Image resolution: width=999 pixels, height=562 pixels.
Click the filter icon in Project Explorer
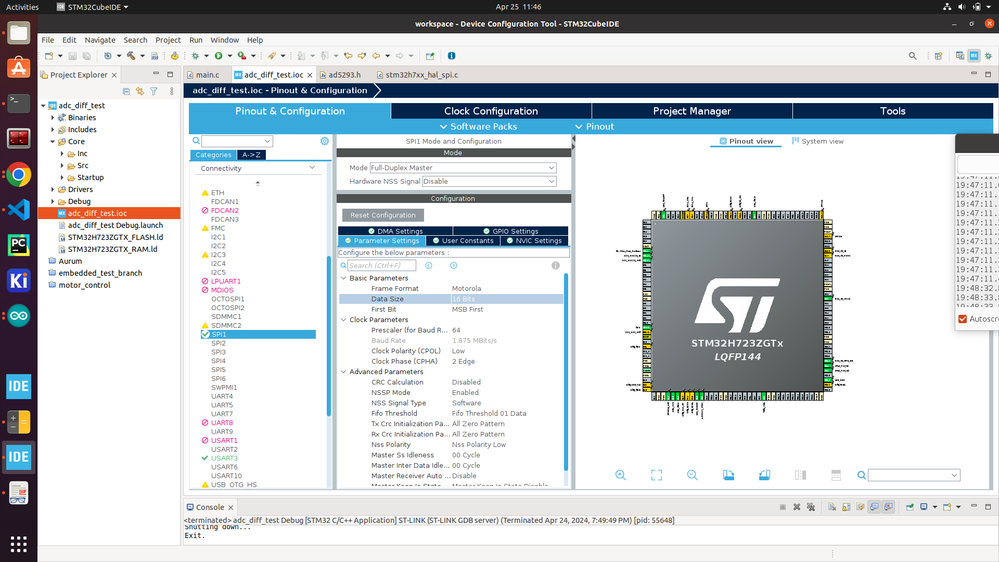pyautogui.click(x=154, y=91)
